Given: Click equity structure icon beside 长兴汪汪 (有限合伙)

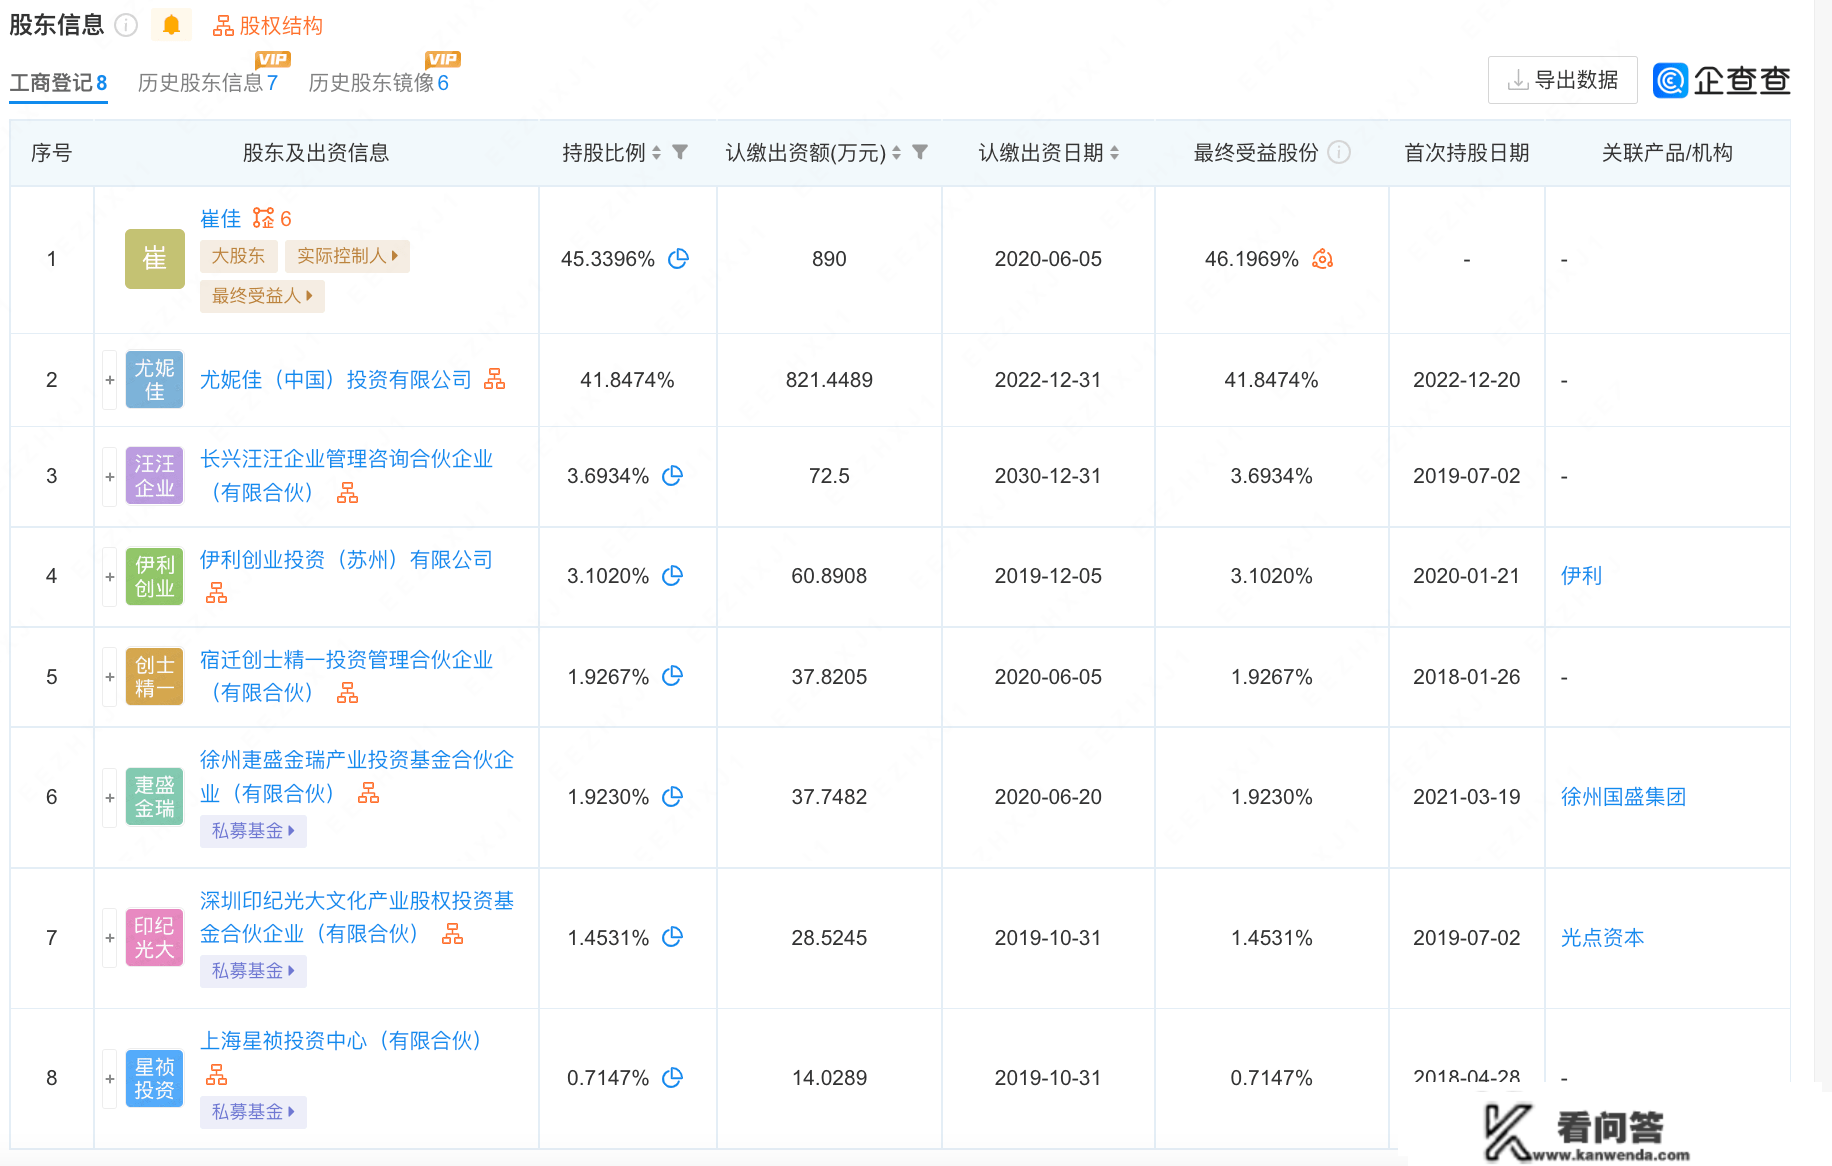Looking at the screenshot, I should point(347,493).
